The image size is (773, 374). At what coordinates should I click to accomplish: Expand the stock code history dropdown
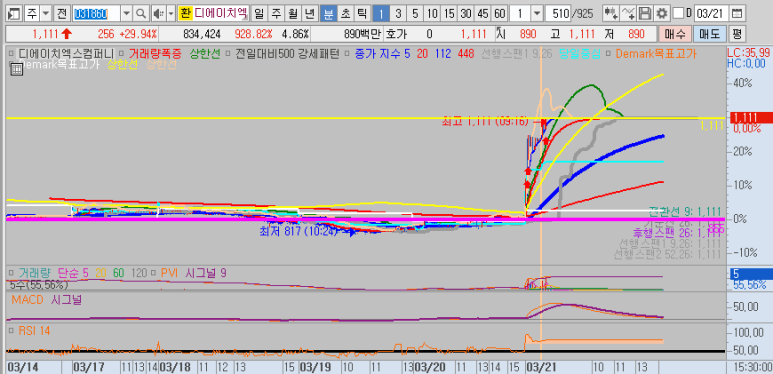126,13
